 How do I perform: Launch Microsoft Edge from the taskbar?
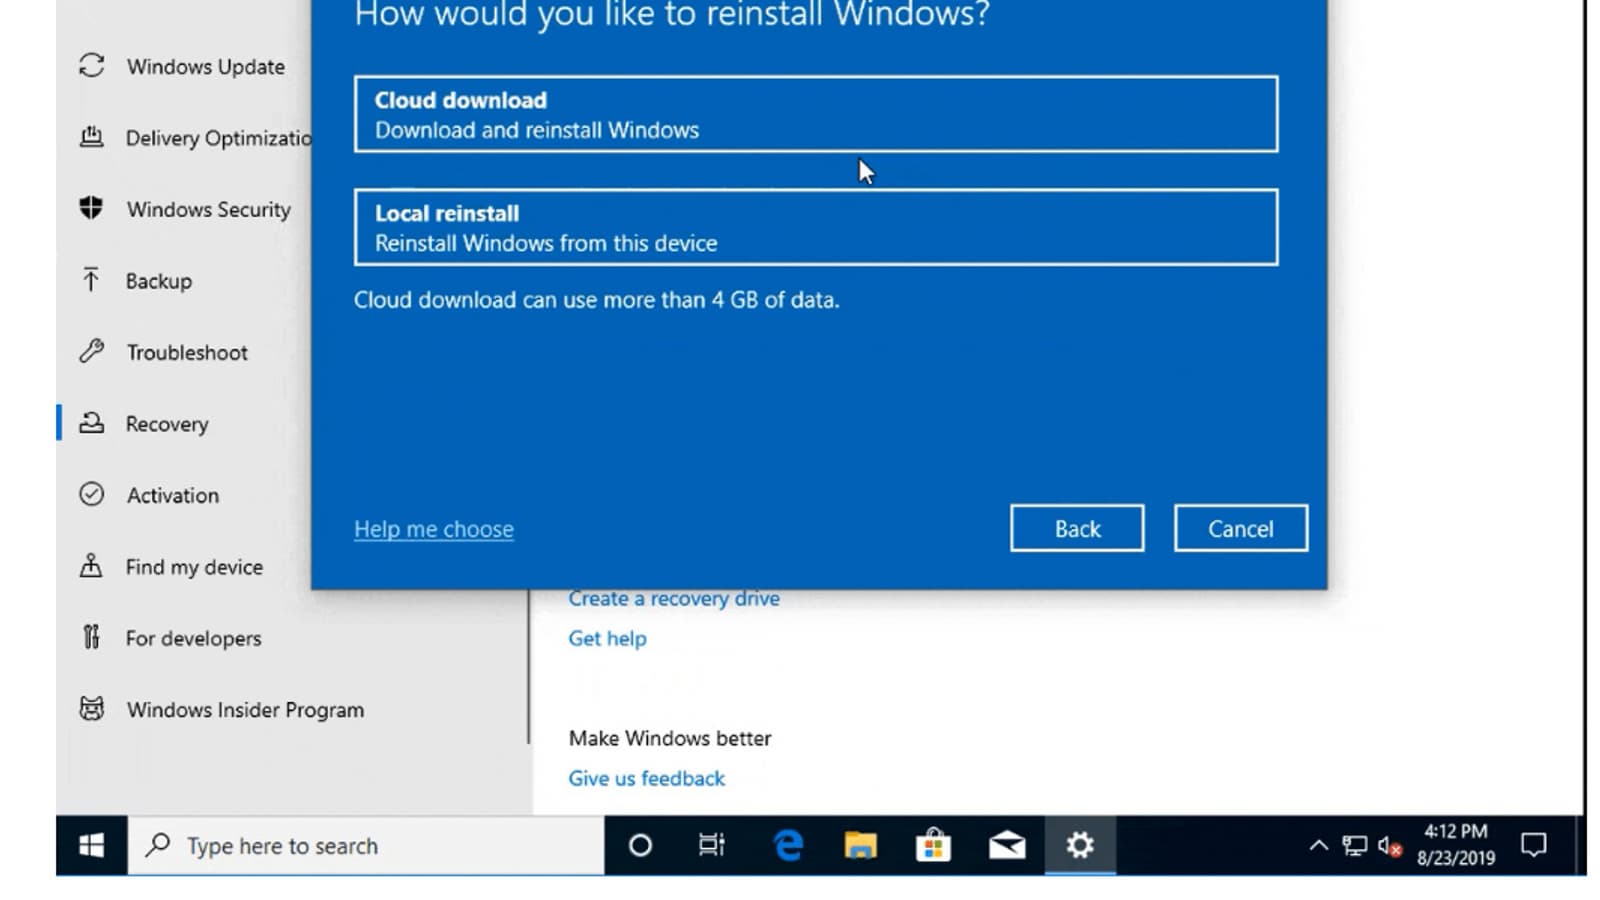[x=788, y=846]
